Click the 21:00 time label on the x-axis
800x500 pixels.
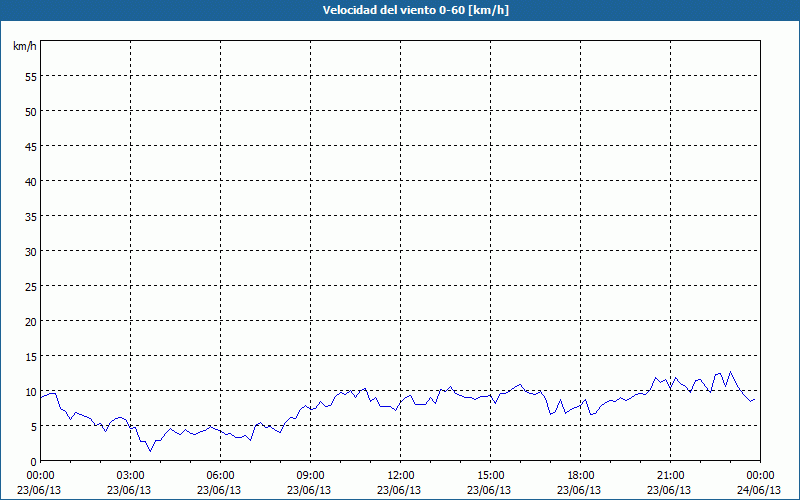[x=670, y=475]
